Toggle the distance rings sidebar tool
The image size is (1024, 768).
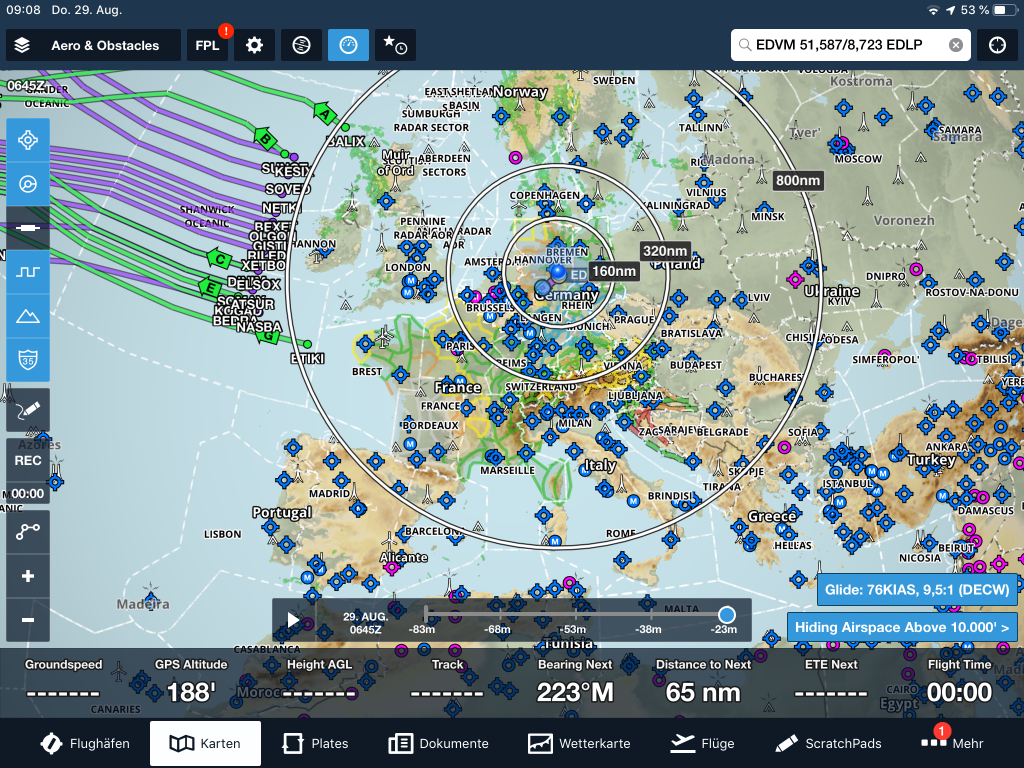point(28,184)
